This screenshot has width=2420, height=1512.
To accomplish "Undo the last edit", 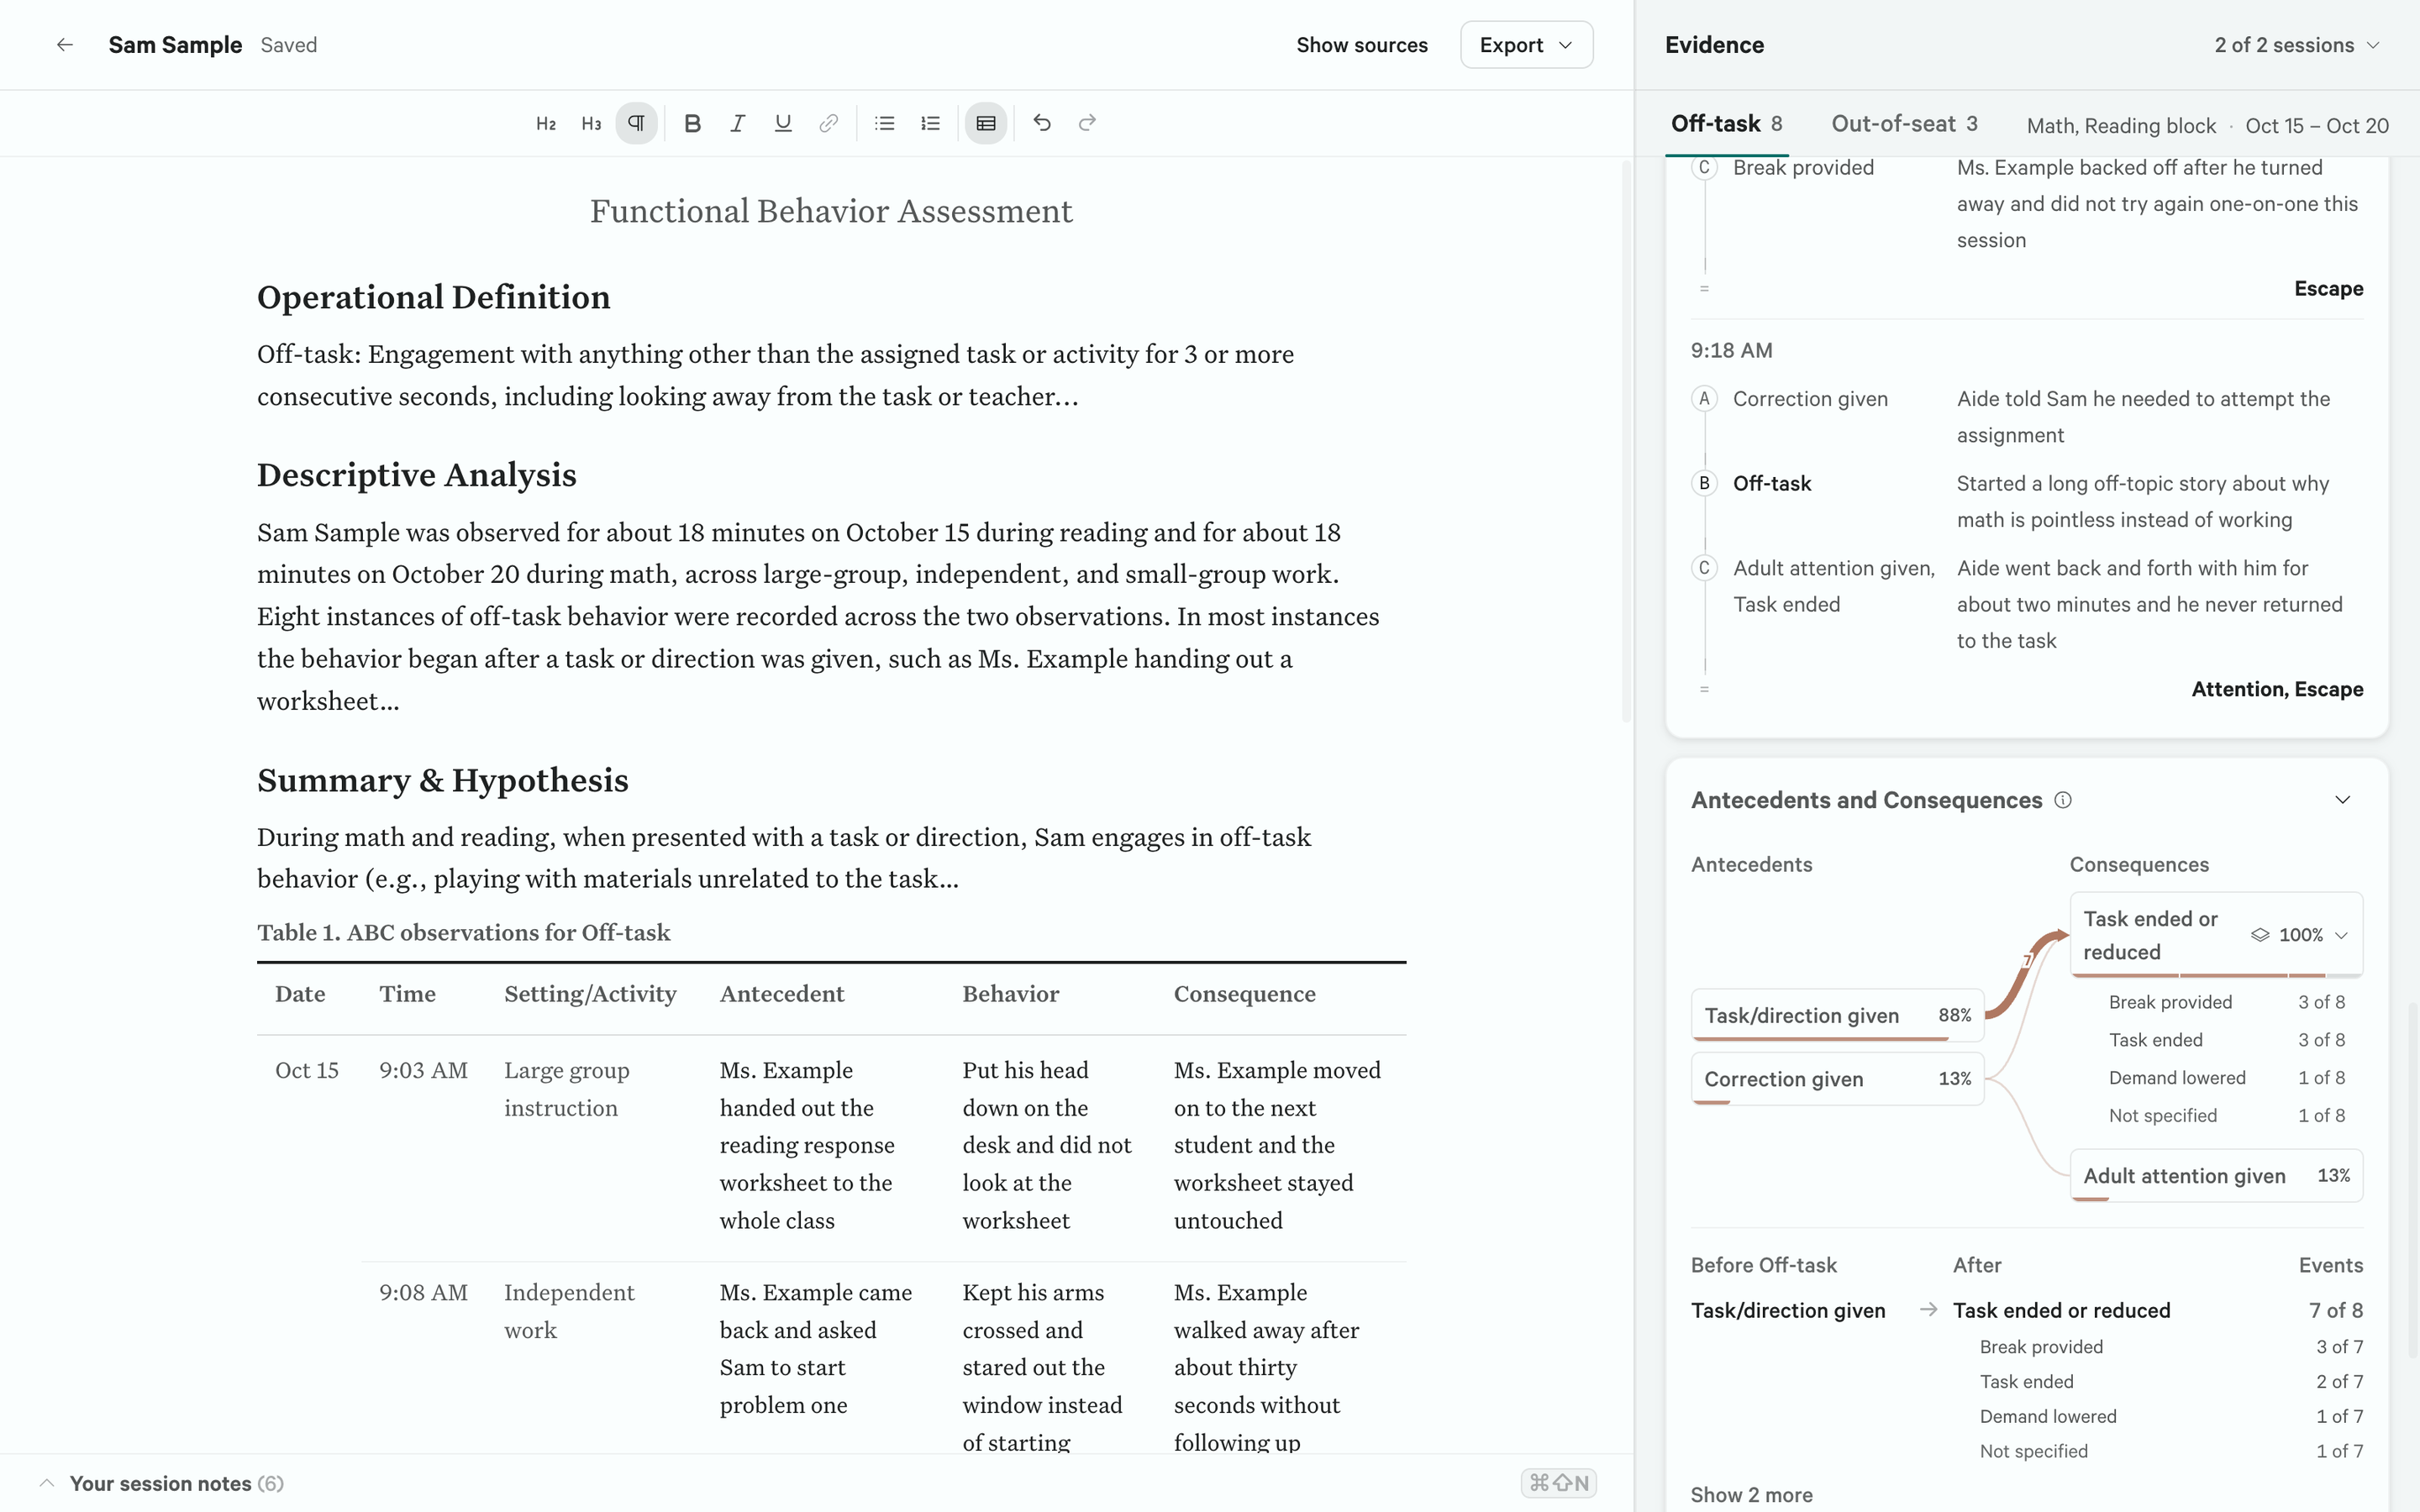I will 1042,123.
